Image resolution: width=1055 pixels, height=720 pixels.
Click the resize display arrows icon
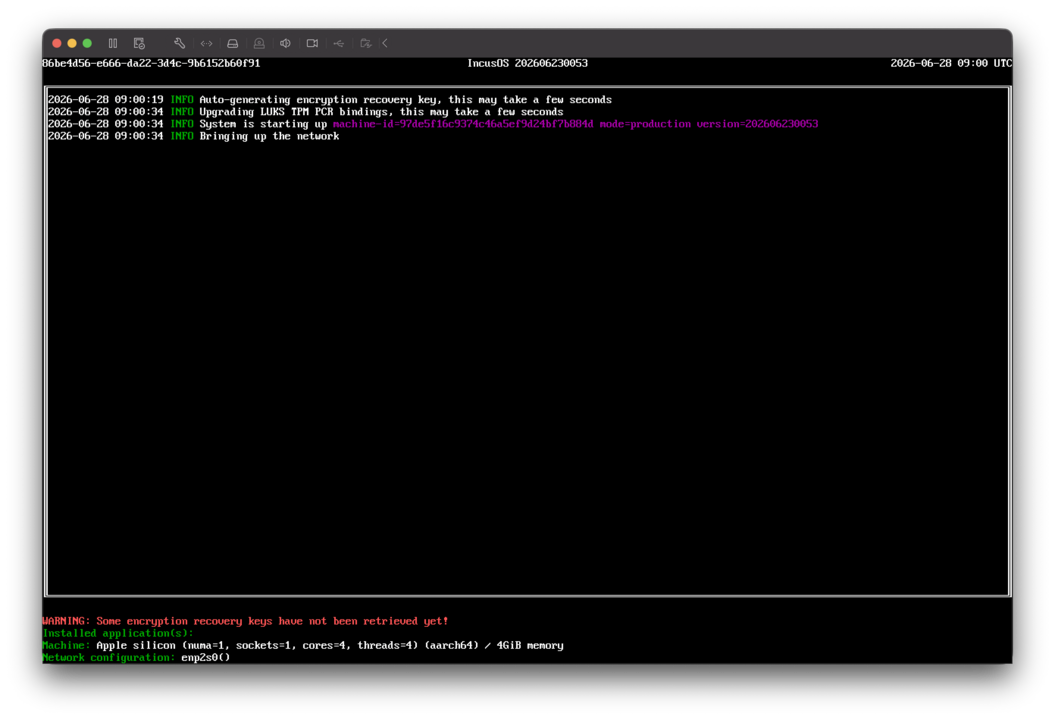click(x=207, y=43)
